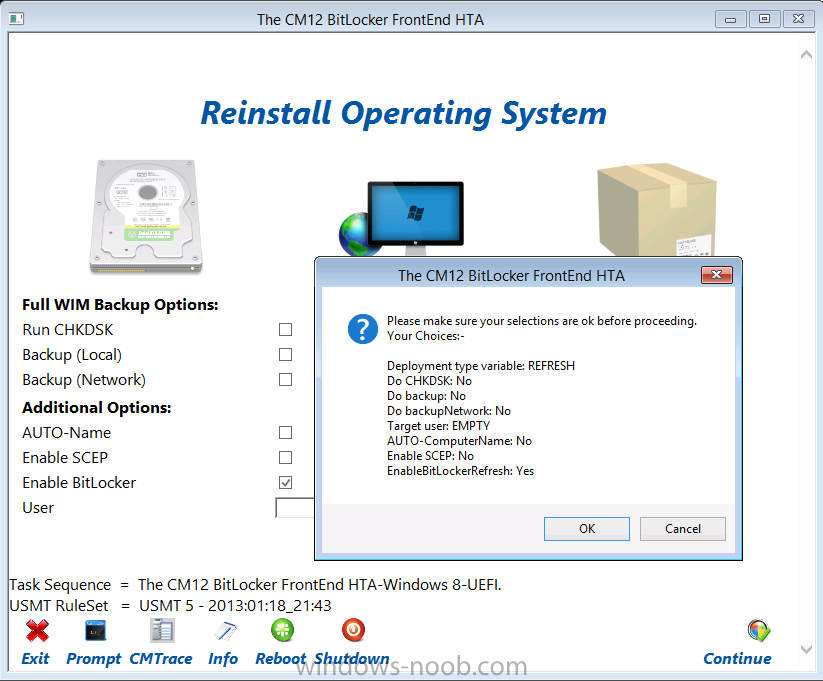This screenshot has height=681, width=823.
Task: Click the Reinstall Operating System heading
Action: point(404,114)
